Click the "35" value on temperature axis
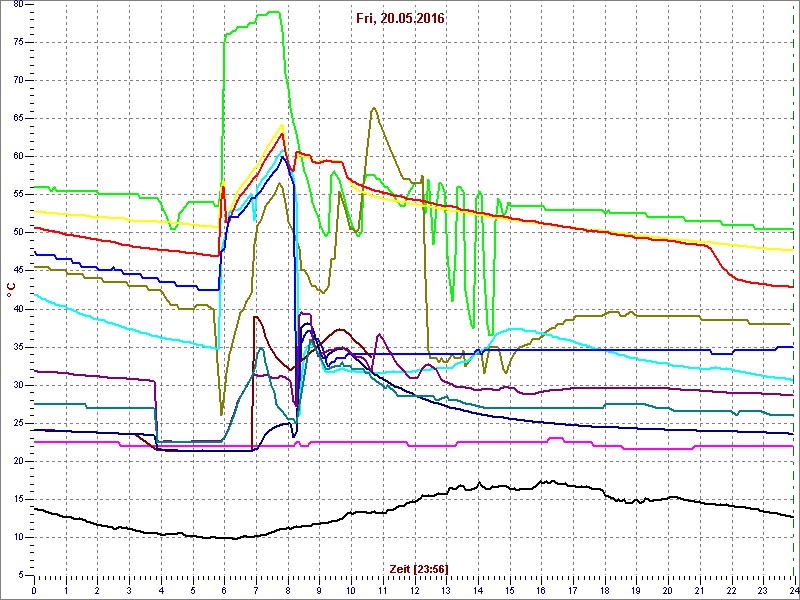This screenshot has height=600, width=800. (17, 347)
